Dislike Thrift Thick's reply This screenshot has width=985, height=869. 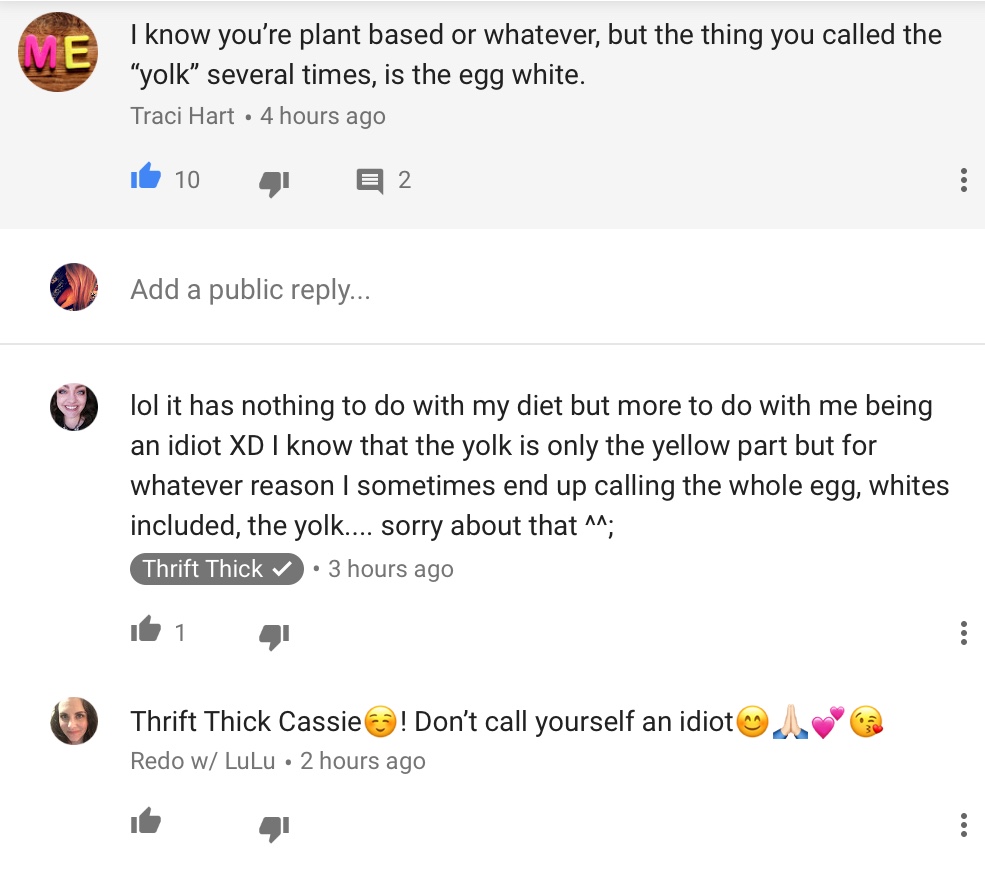pos(274,634)
